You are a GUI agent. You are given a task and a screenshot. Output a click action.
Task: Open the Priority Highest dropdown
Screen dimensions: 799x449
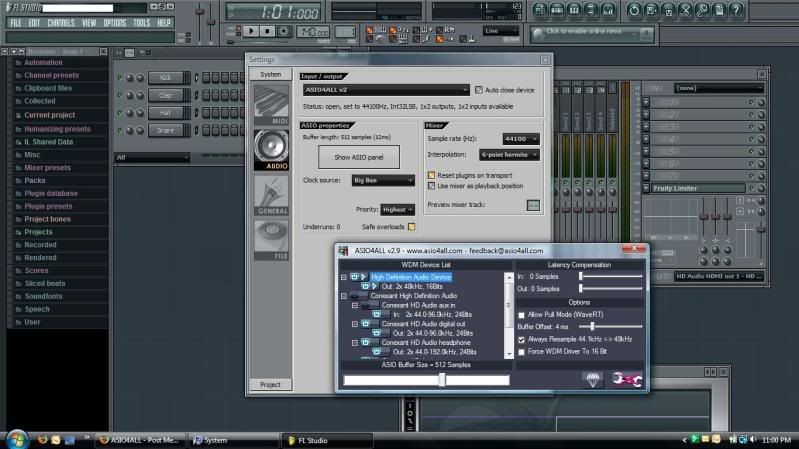point(397,209)
